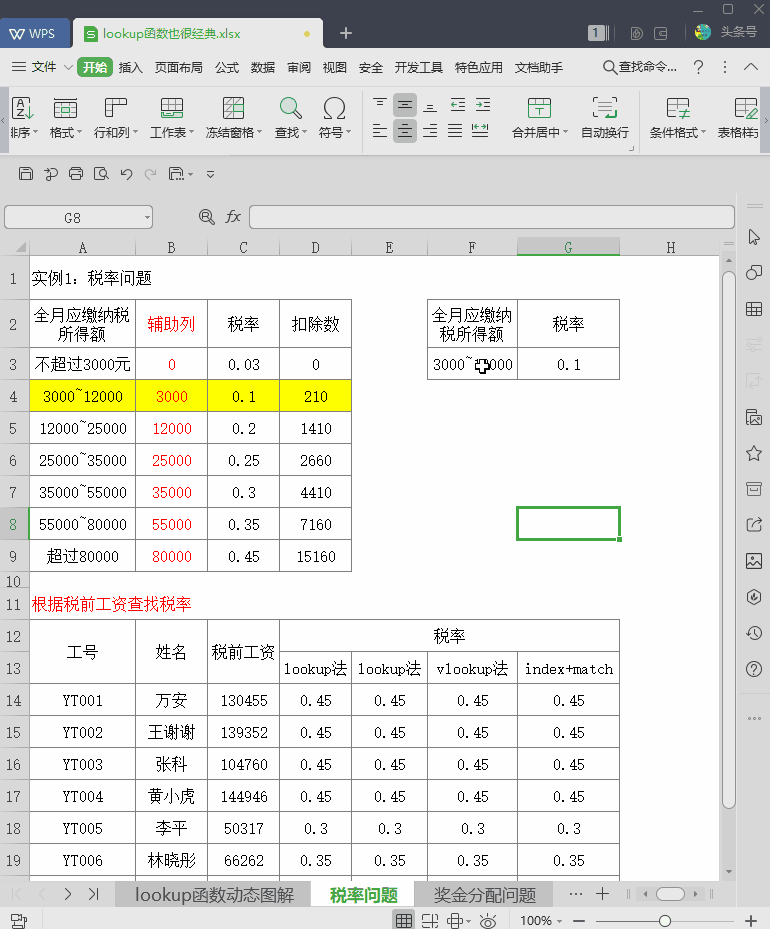This screenshot has height=929, width=770.
Task: Click the undo arrow icon
Action: [x=126, y=174]
